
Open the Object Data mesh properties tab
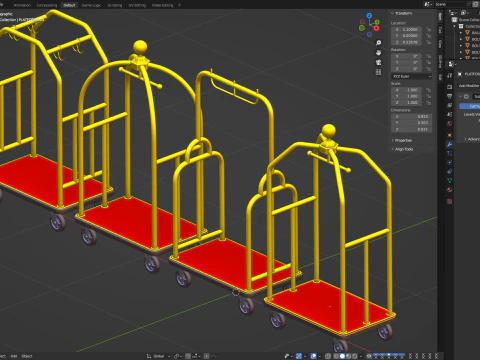[x=449, y=180]
